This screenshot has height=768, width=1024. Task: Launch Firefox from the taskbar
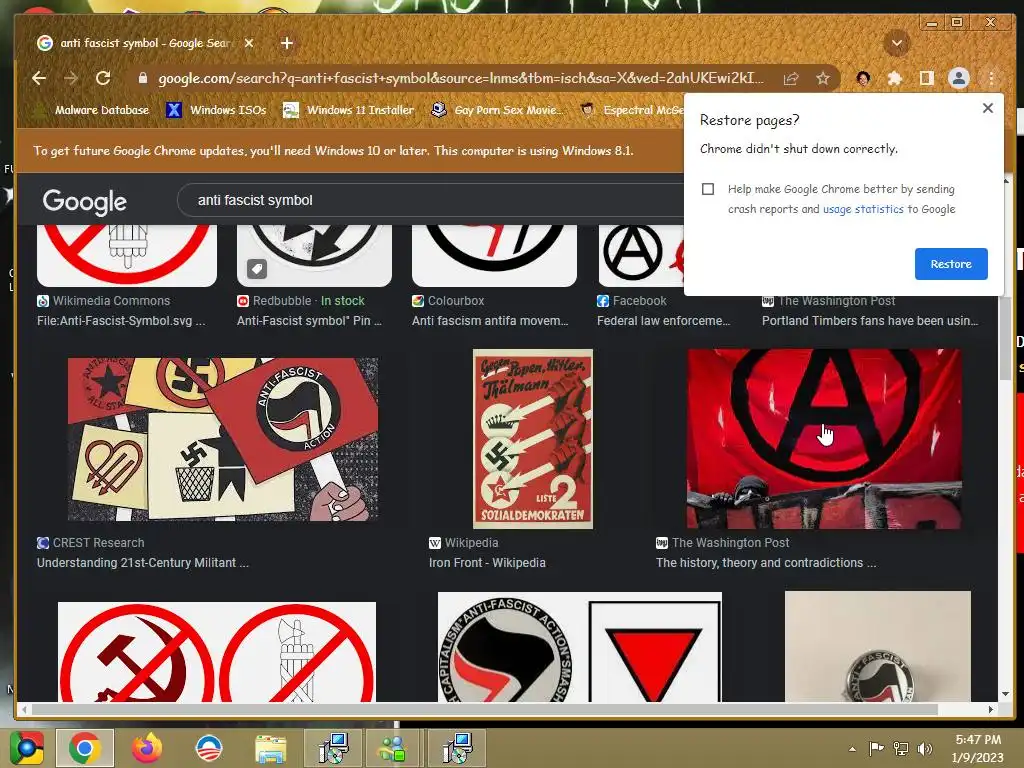[x=147, y=748]
